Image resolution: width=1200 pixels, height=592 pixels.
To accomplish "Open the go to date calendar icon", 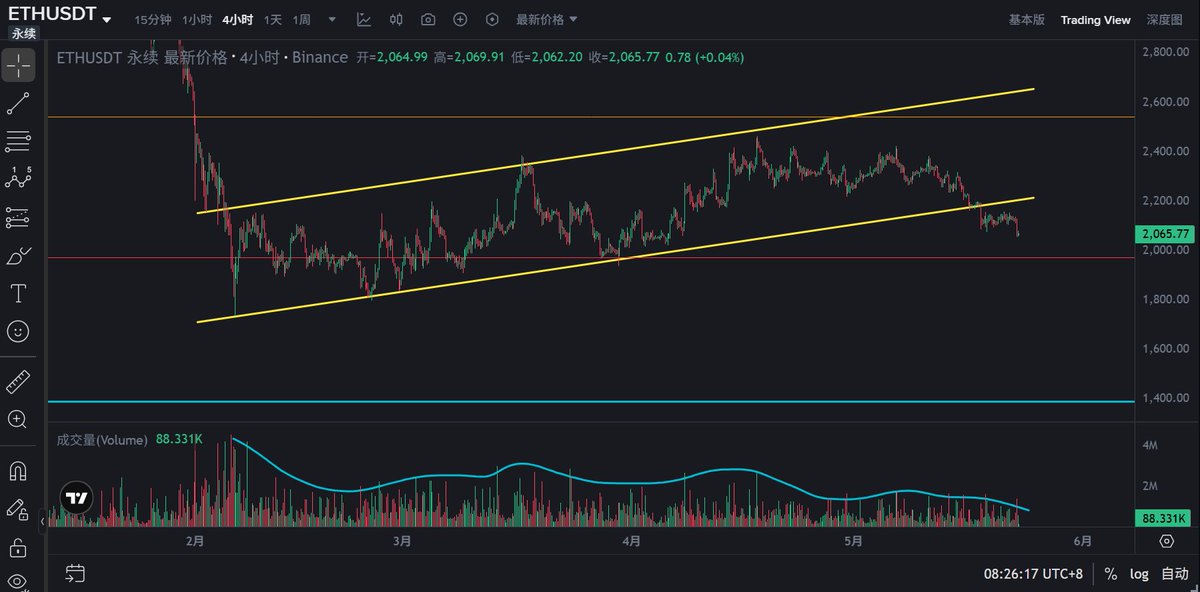I will tap(75, 573).
